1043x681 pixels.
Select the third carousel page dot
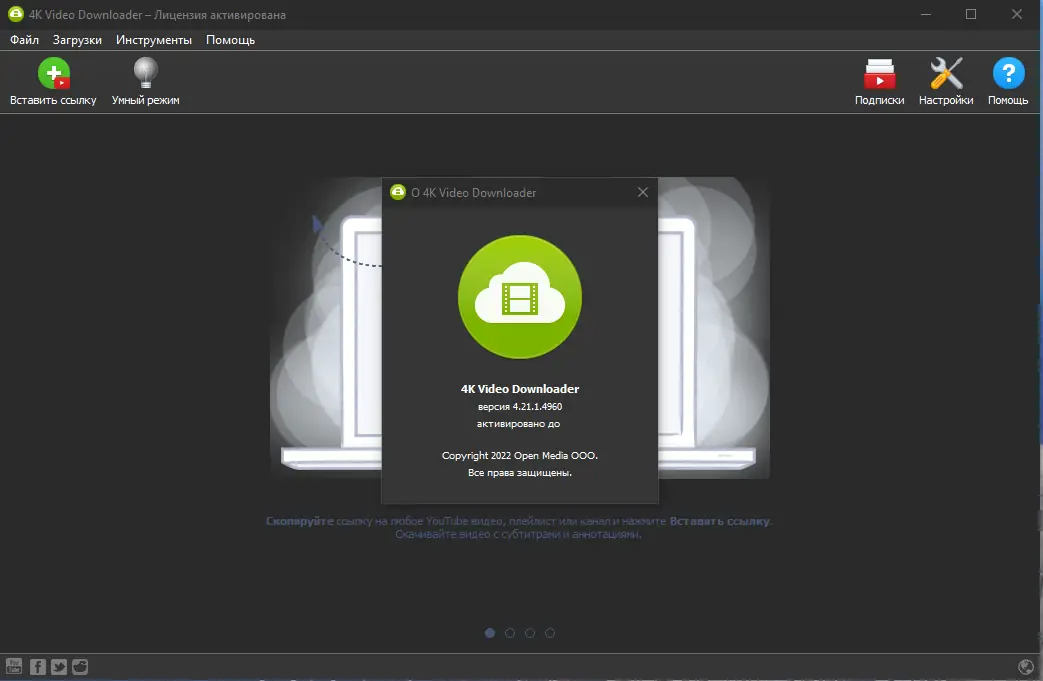[529, 633]
